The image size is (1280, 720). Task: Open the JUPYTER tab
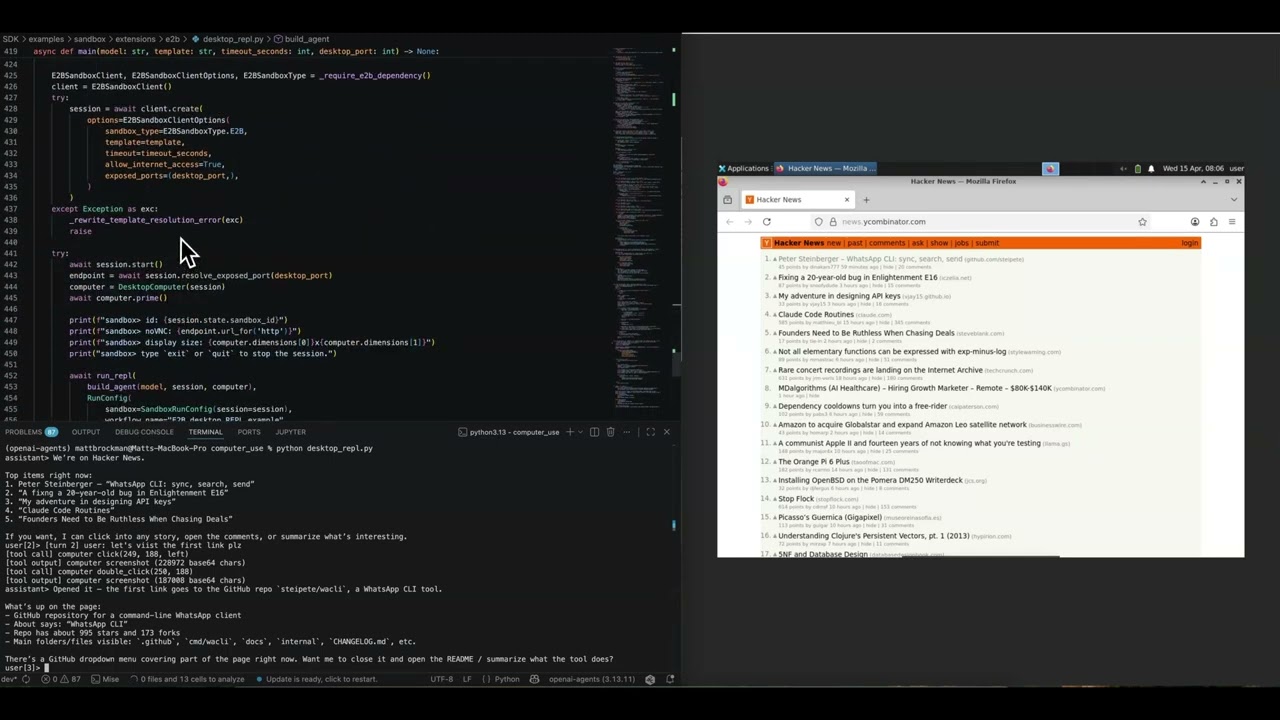click(291, 432)
